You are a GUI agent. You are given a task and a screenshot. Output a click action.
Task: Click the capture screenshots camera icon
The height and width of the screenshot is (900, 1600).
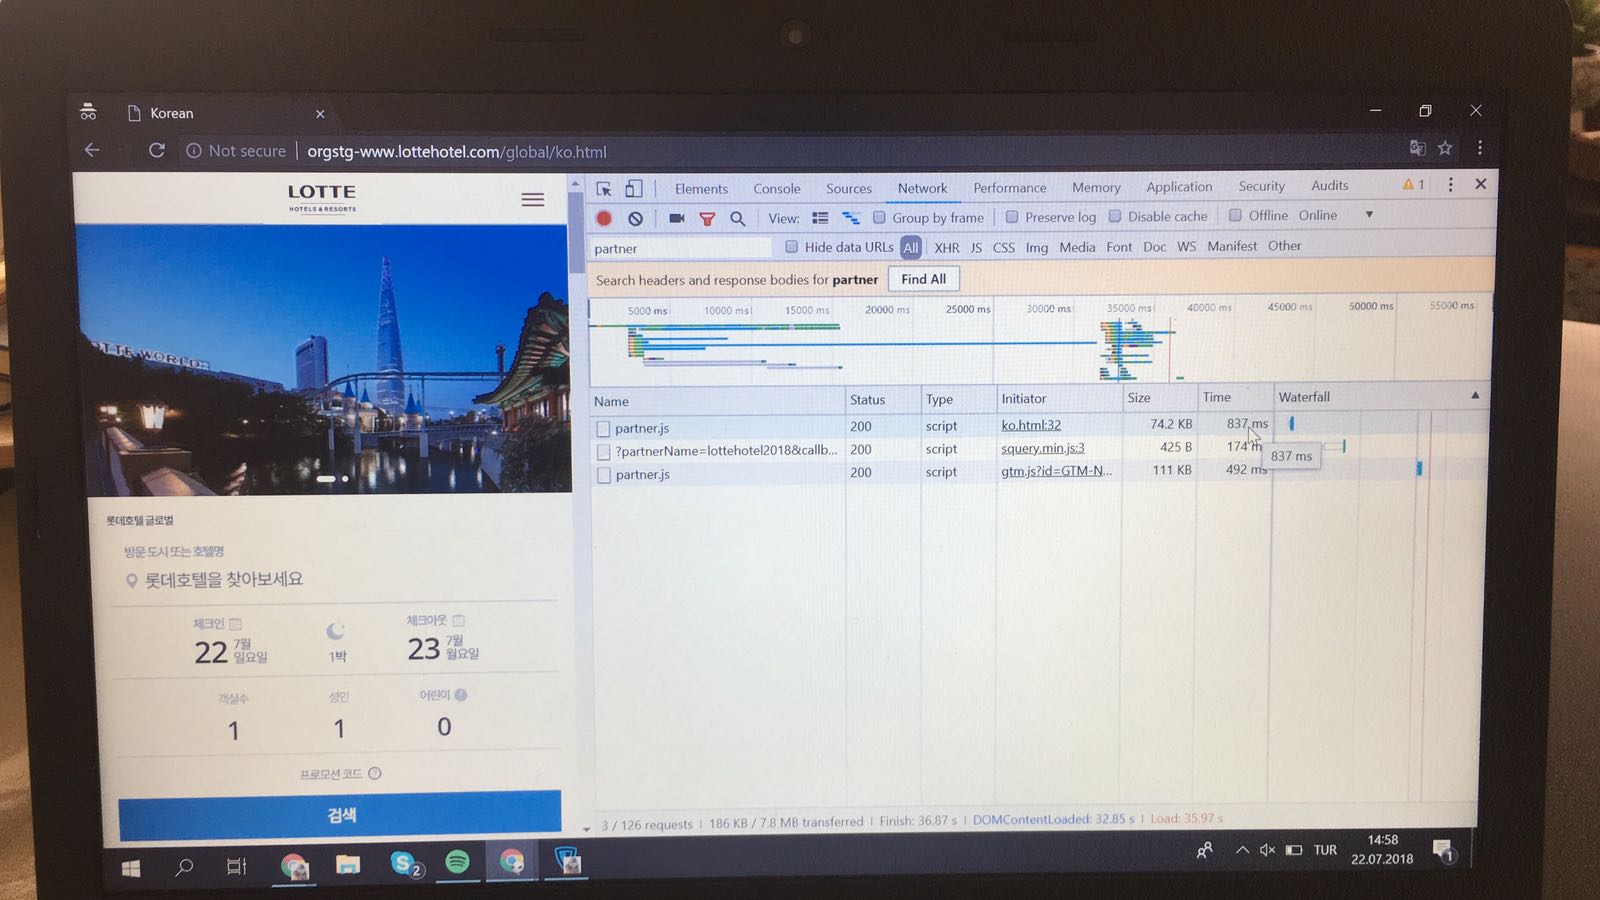[x=677, y=218]
